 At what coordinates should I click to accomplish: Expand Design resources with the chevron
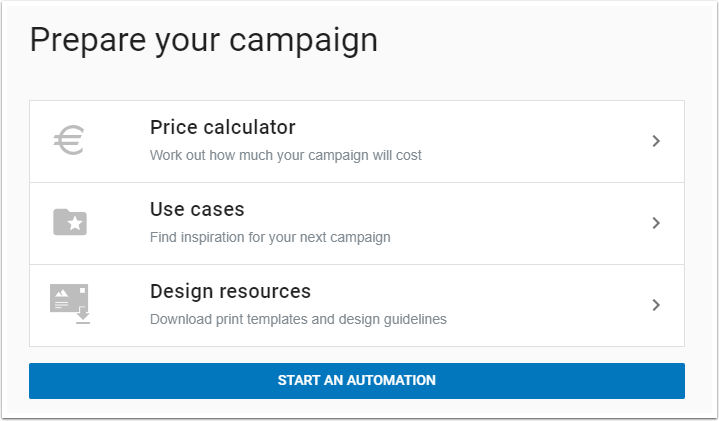[656, 305]
